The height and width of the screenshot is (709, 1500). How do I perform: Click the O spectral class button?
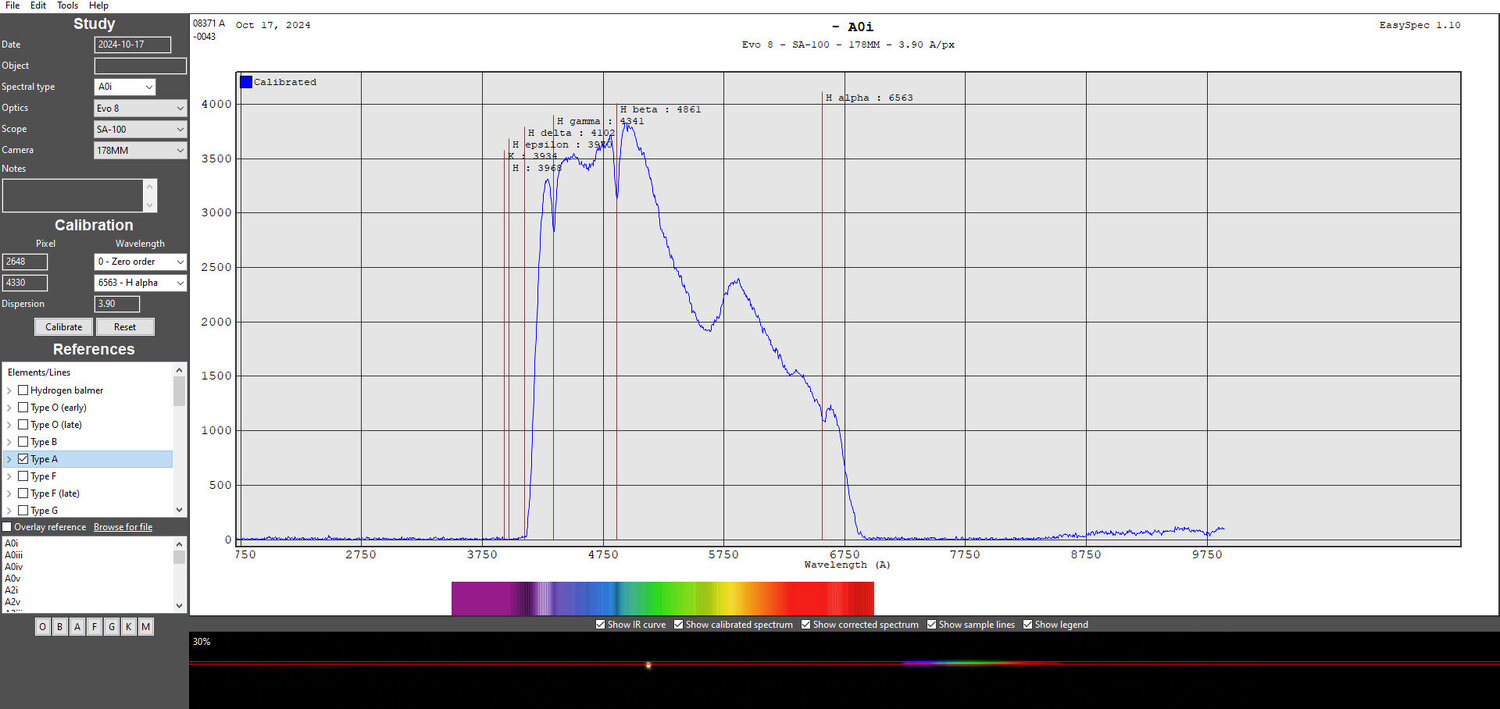43,627
